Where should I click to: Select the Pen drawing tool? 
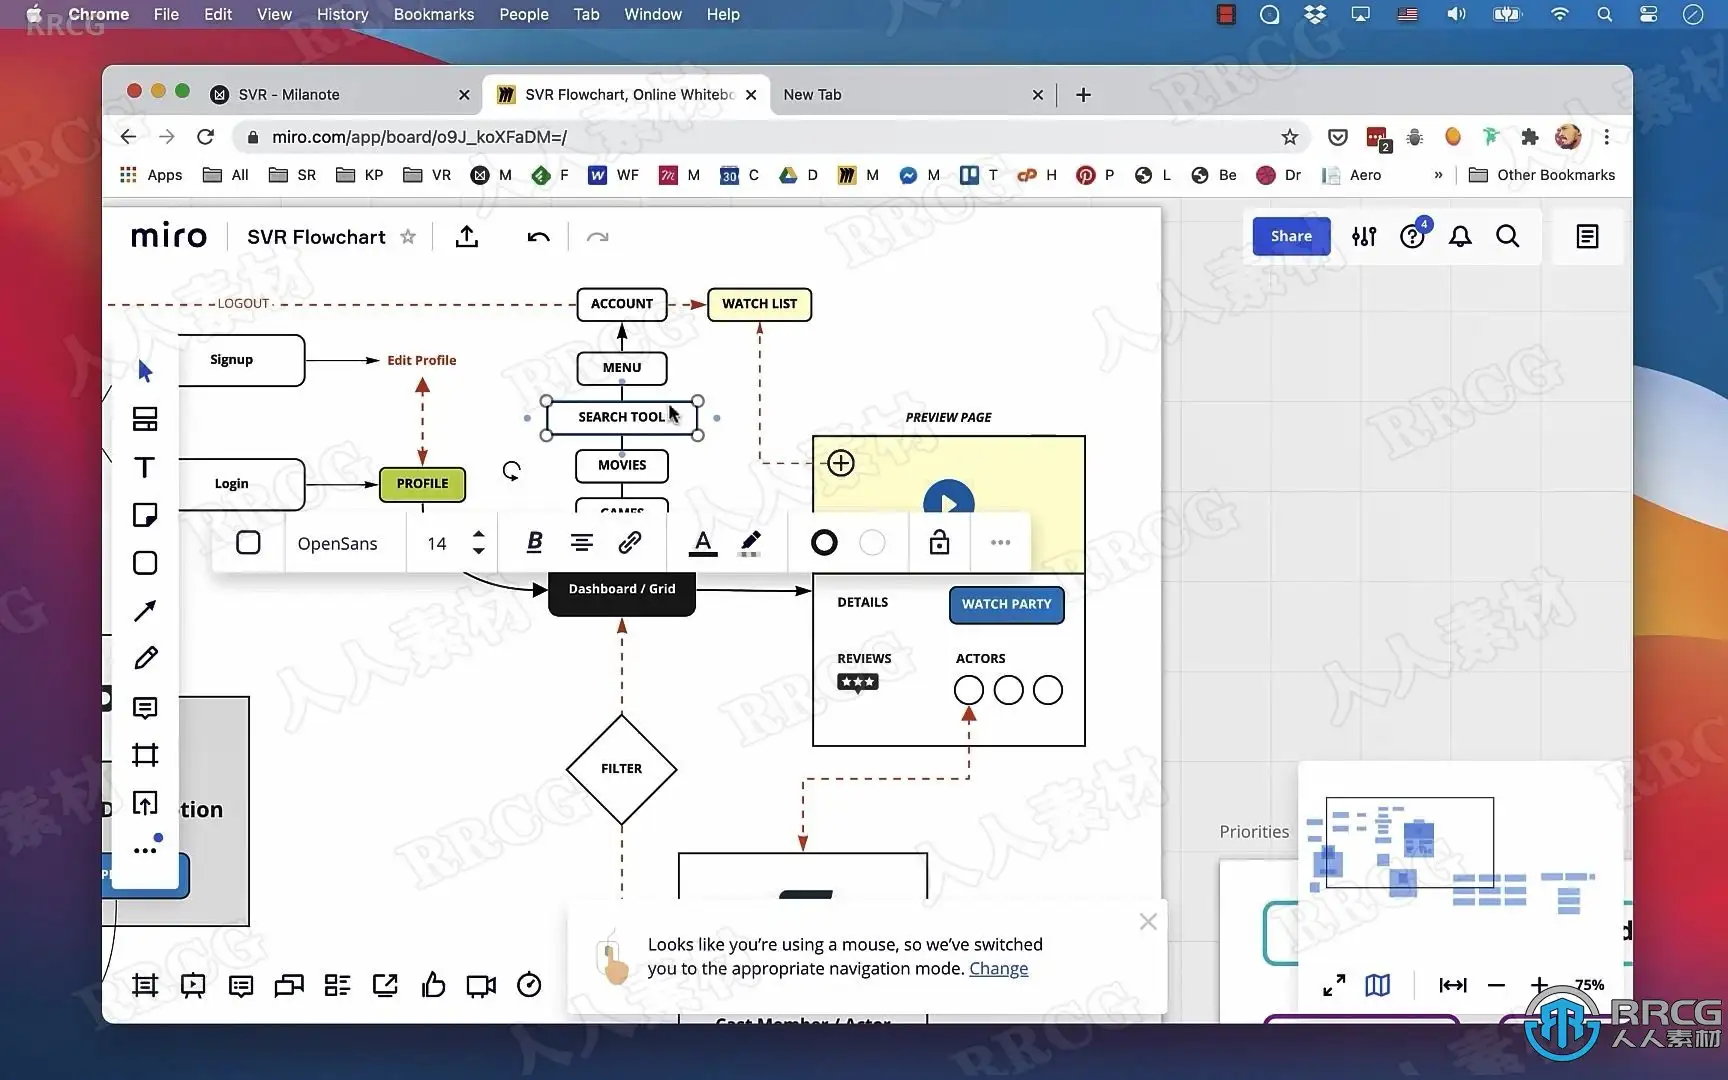tap(145, 658)
